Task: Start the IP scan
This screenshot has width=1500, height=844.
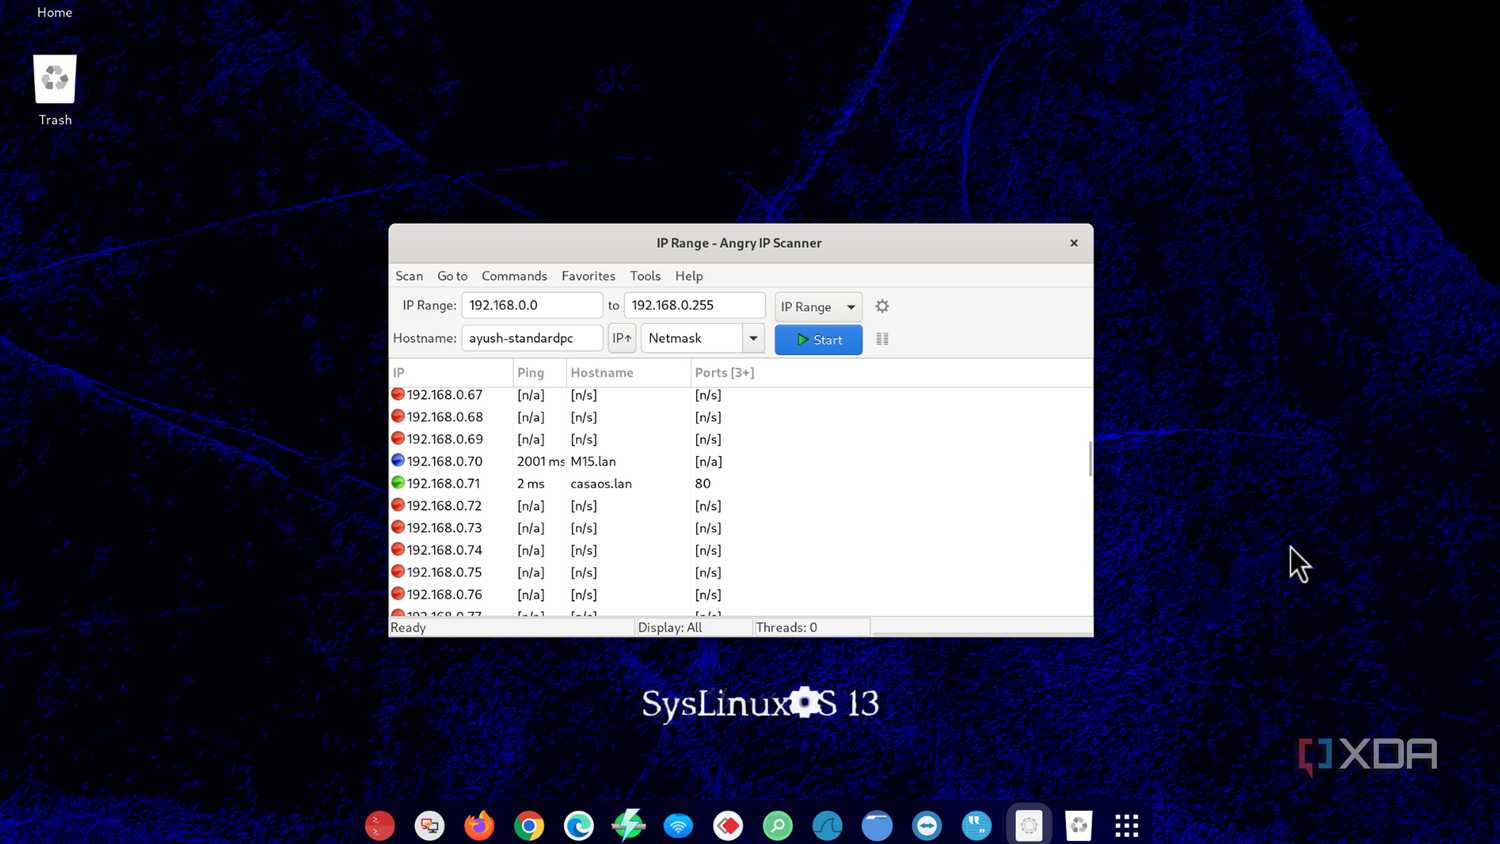Action: click(x=818, y=339)
